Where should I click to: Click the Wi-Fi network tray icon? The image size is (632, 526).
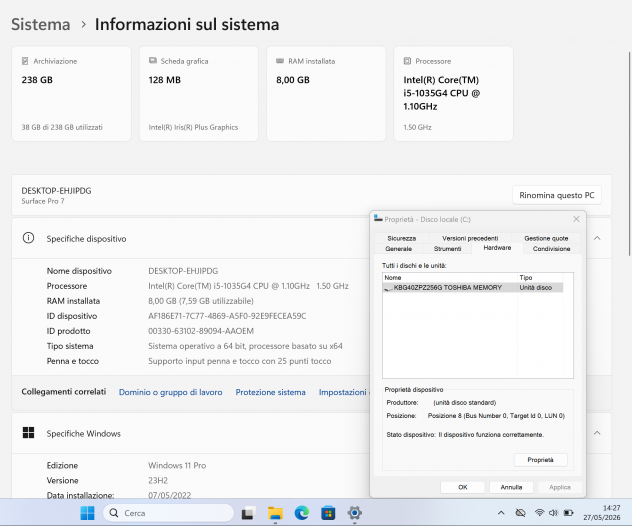(539, 513)
